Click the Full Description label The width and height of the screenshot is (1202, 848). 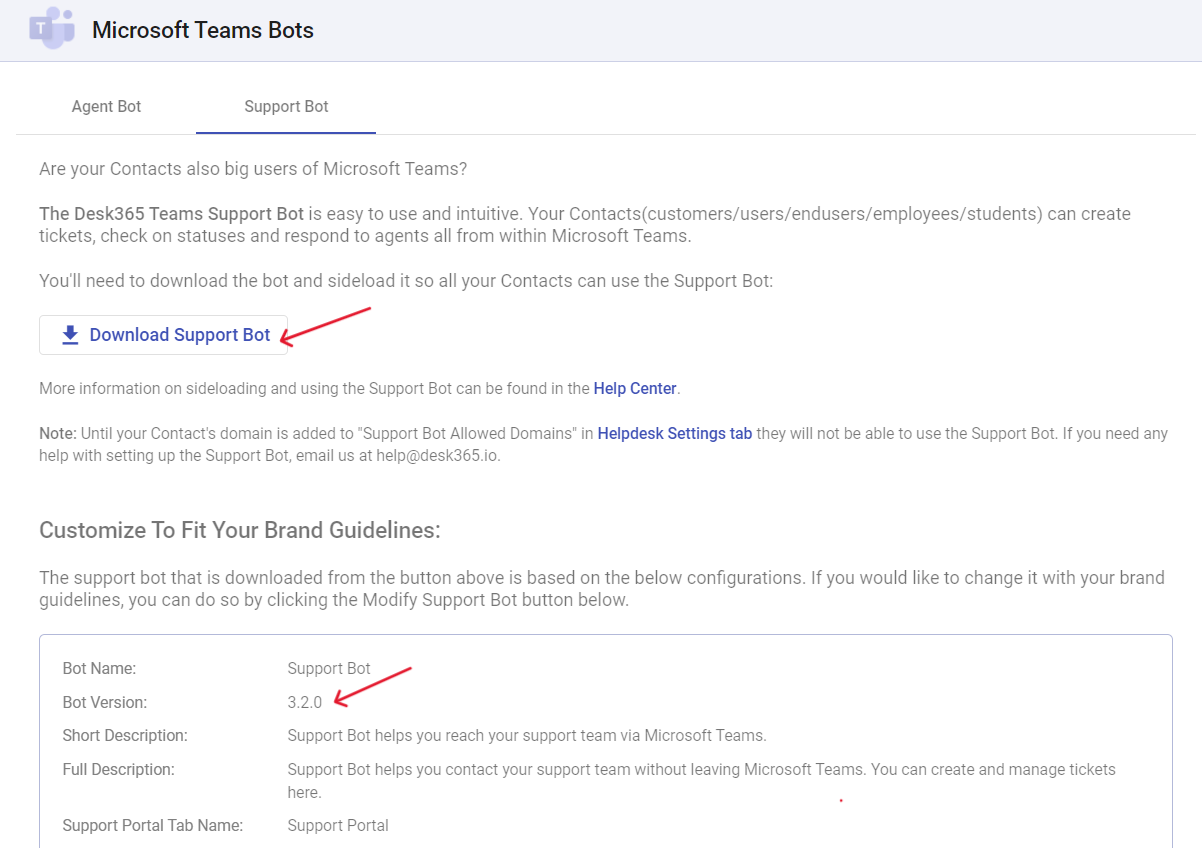pyautogui.click(x=118, y=769)
